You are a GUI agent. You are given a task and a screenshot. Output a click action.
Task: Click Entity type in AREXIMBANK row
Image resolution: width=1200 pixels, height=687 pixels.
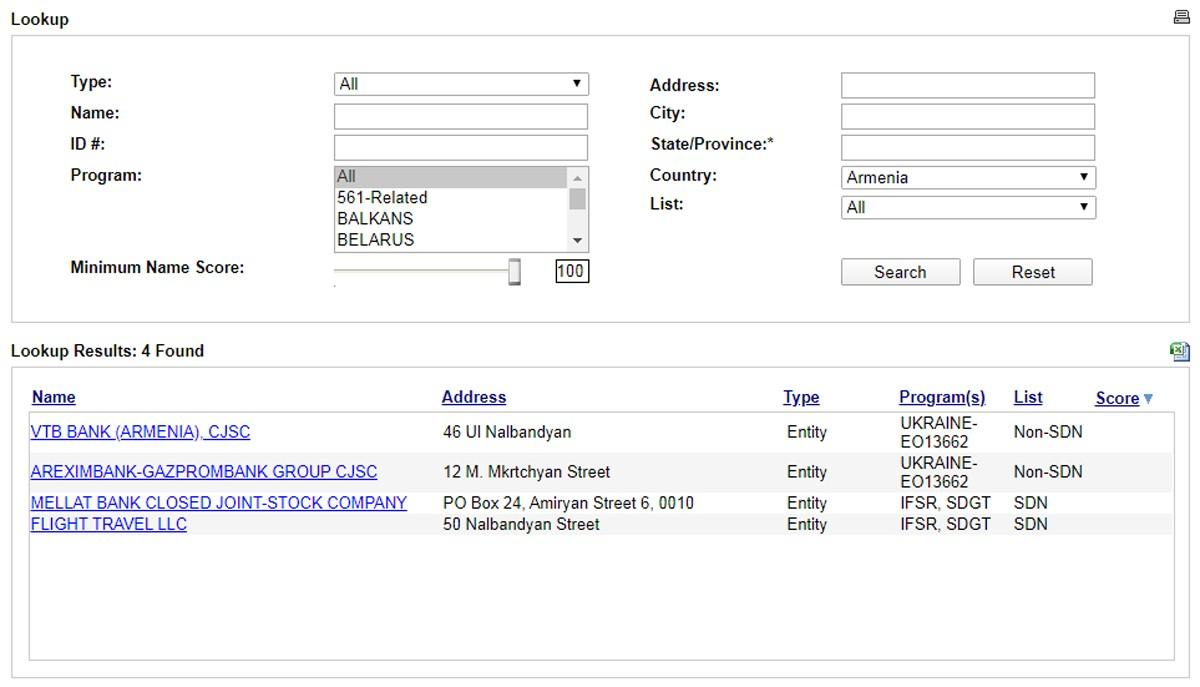point(807,472)
